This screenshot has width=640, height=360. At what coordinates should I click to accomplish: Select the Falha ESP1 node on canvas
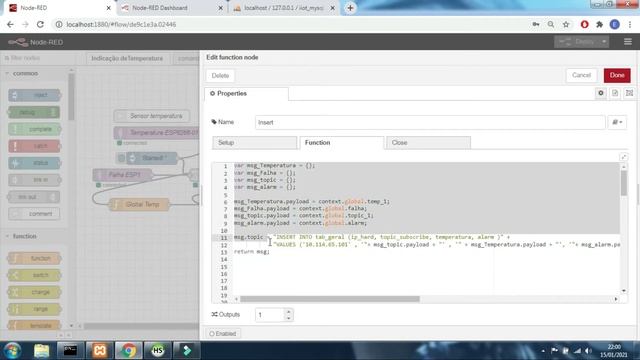point(123,175)
